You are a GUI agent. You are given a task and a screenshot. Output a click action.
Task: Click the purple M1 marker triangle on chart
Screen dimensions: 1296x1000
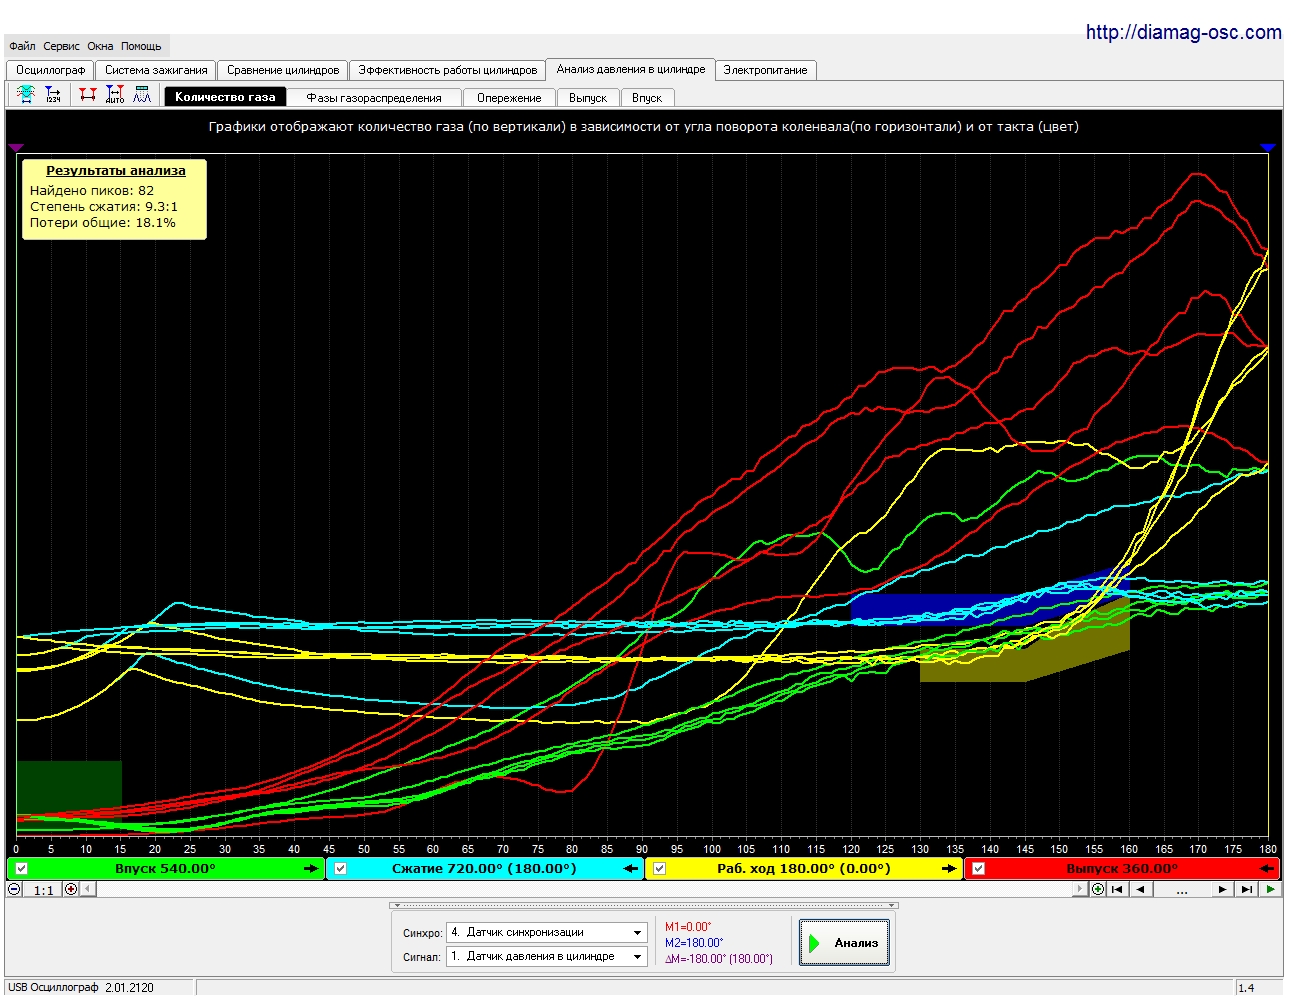16,147
